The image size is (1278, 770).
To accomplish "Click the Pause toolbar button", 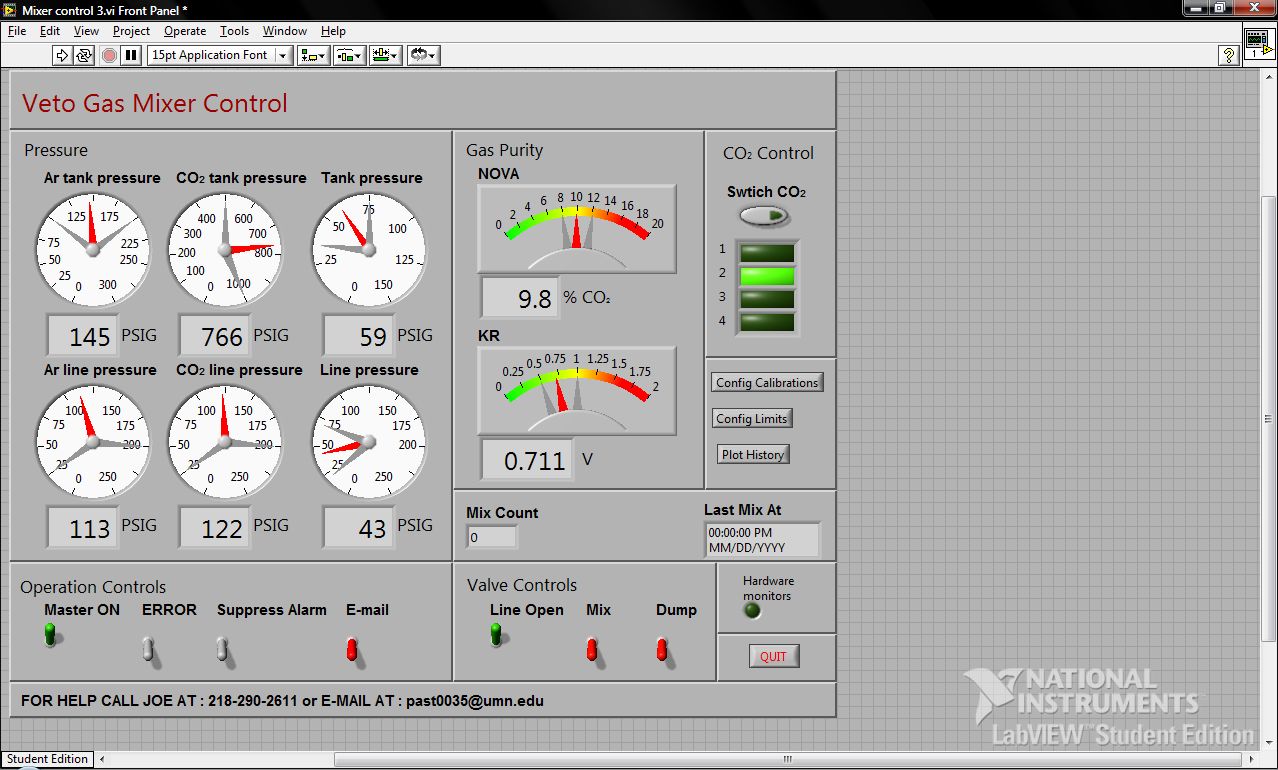I will pos(131,56).
